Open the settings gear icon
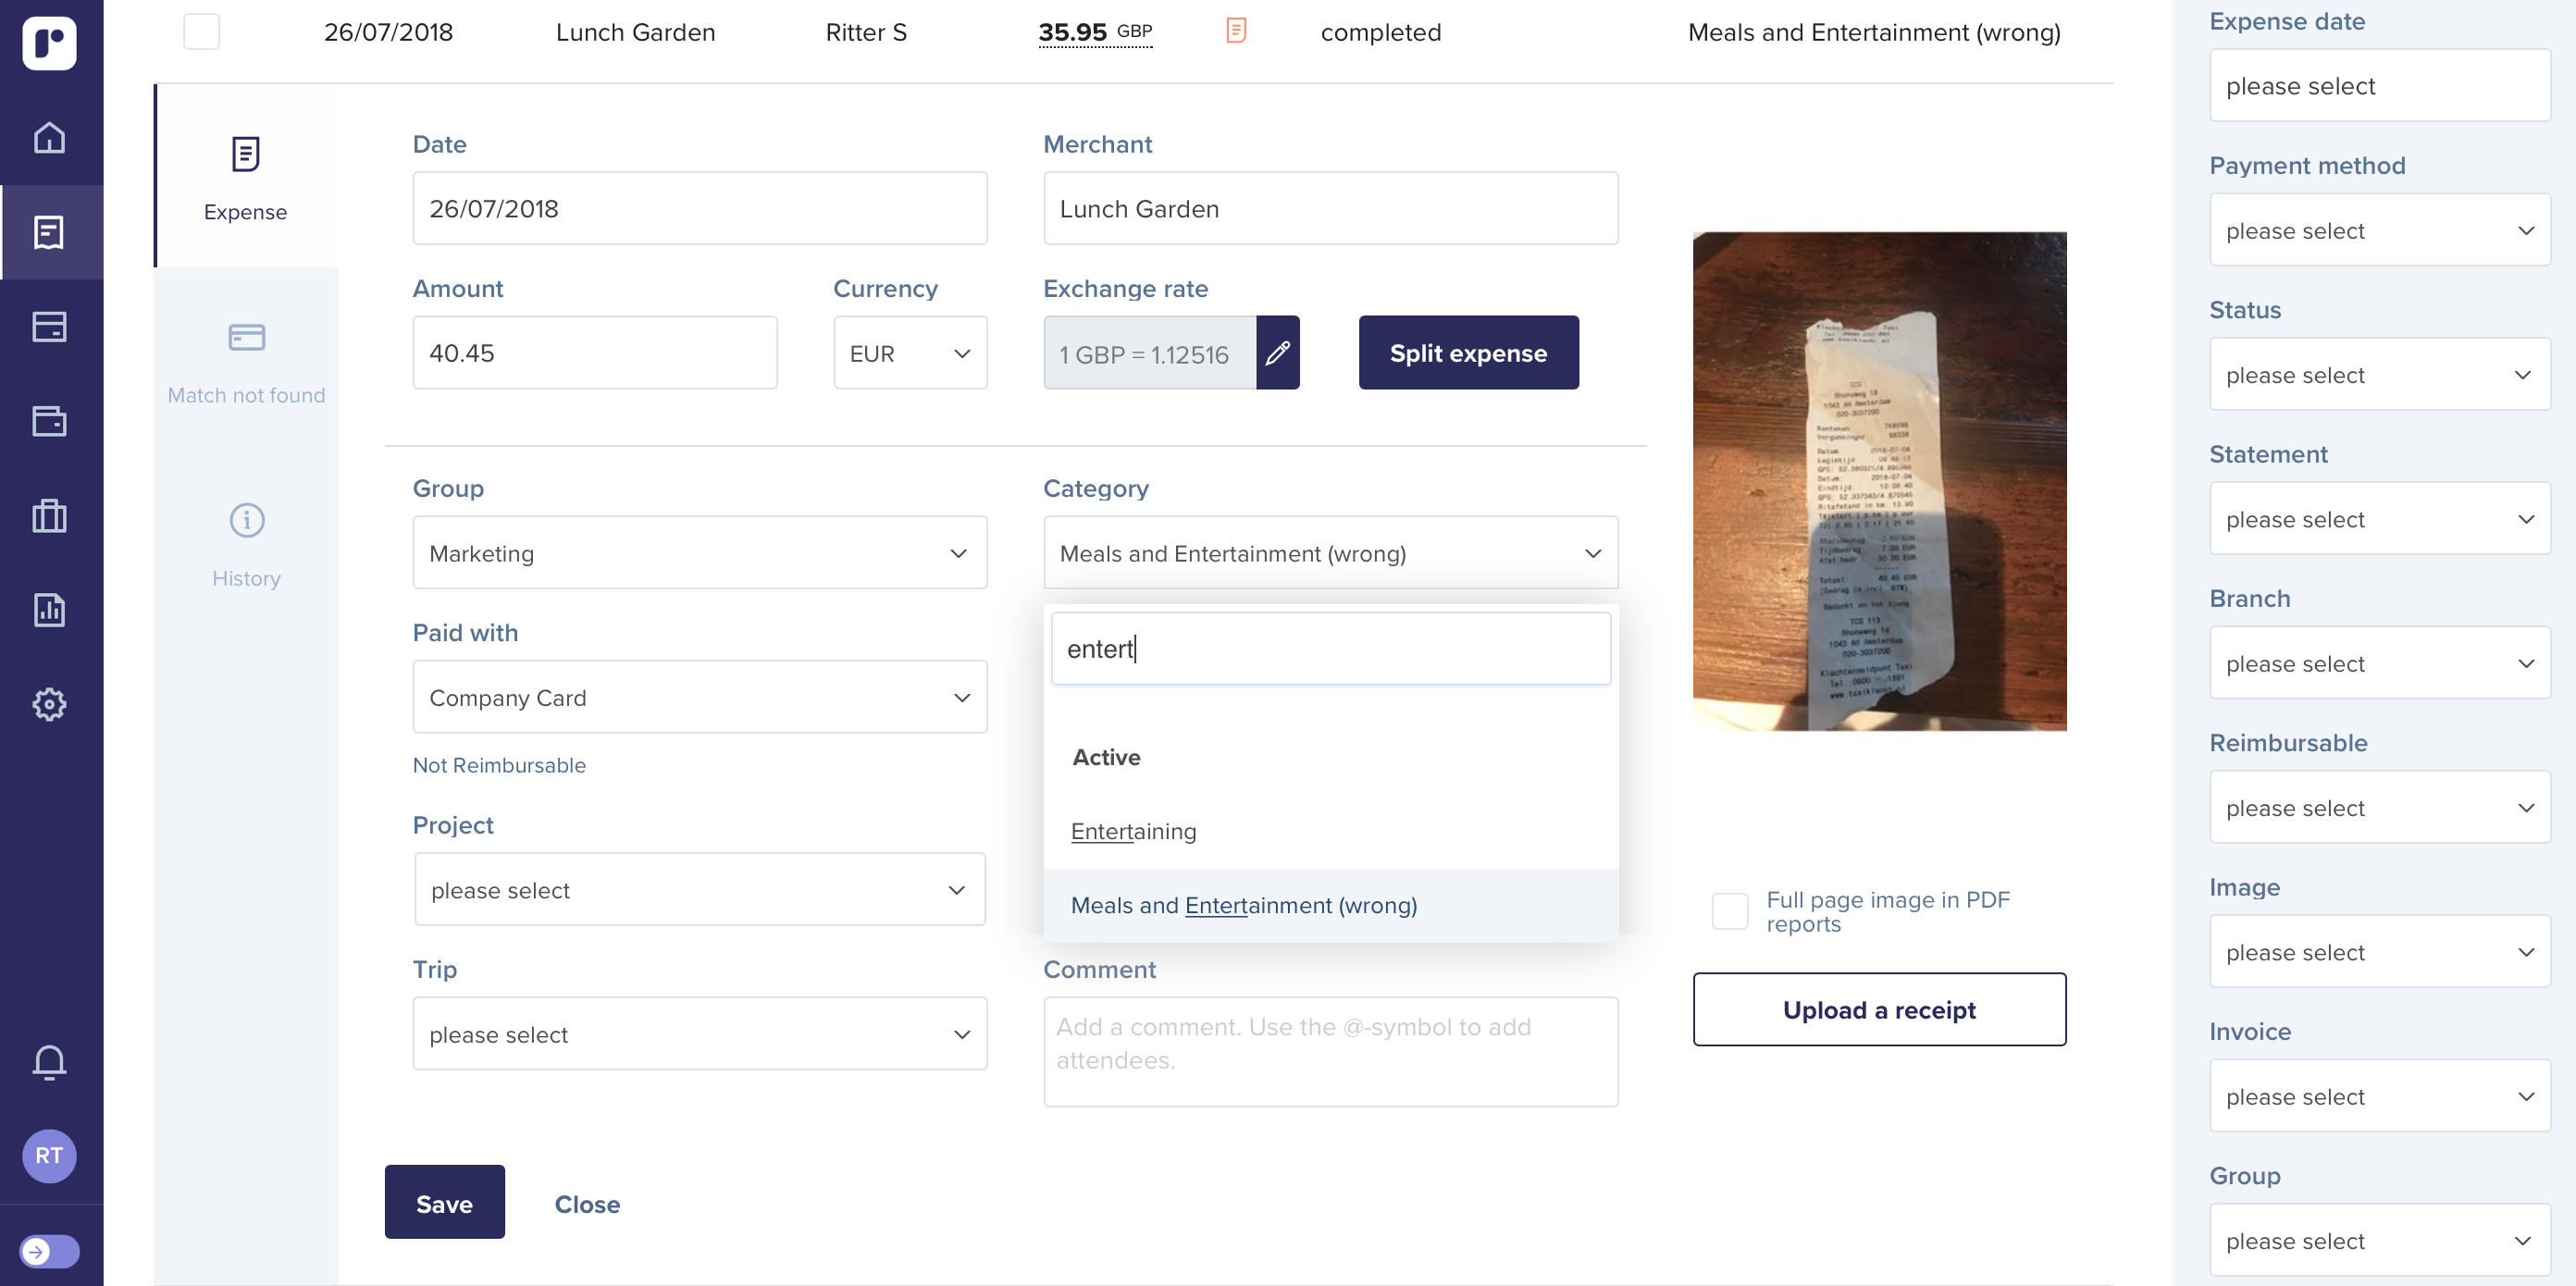Viewport: 2576px width, 1286px height. point(49,705)
